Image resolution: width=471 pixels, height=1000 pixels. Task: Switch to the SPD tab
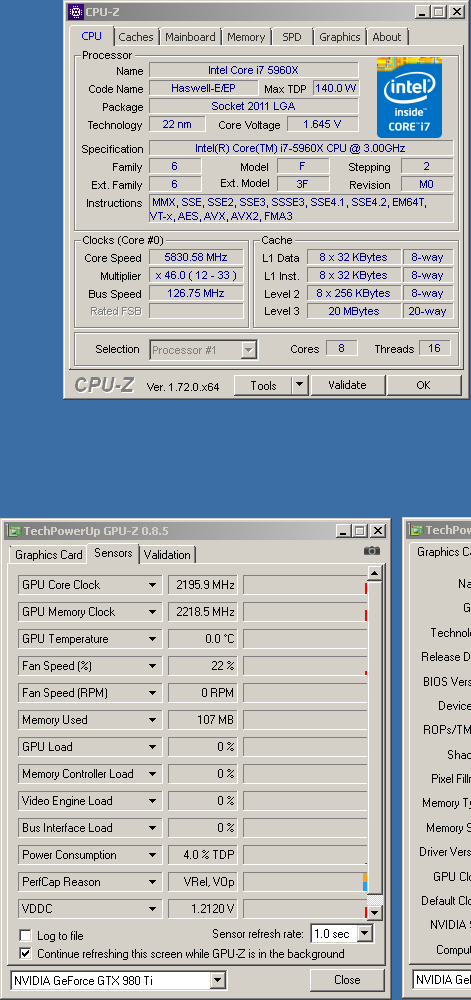tap(292, 37)
